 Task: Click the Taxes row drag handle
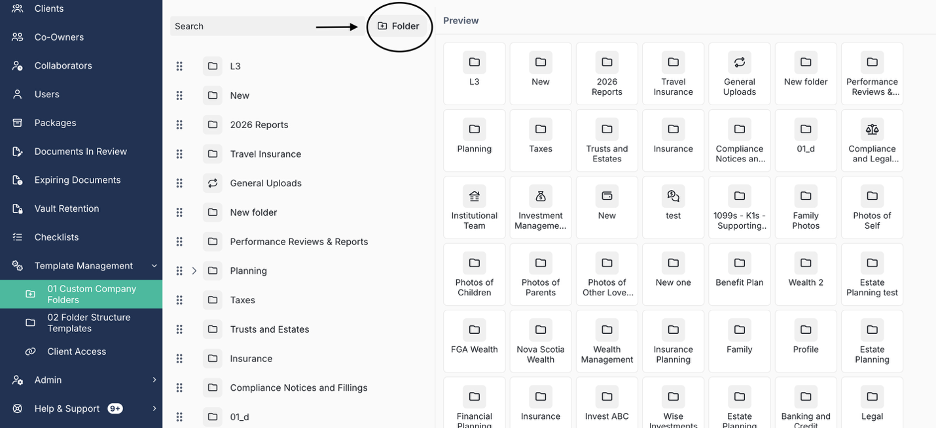[179, 300]
